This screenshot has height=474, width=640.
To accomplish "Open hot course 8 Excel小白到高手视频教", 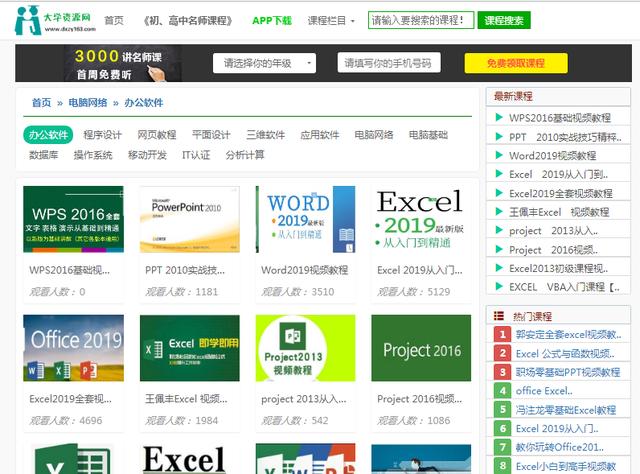I will [x=566, y=466].
